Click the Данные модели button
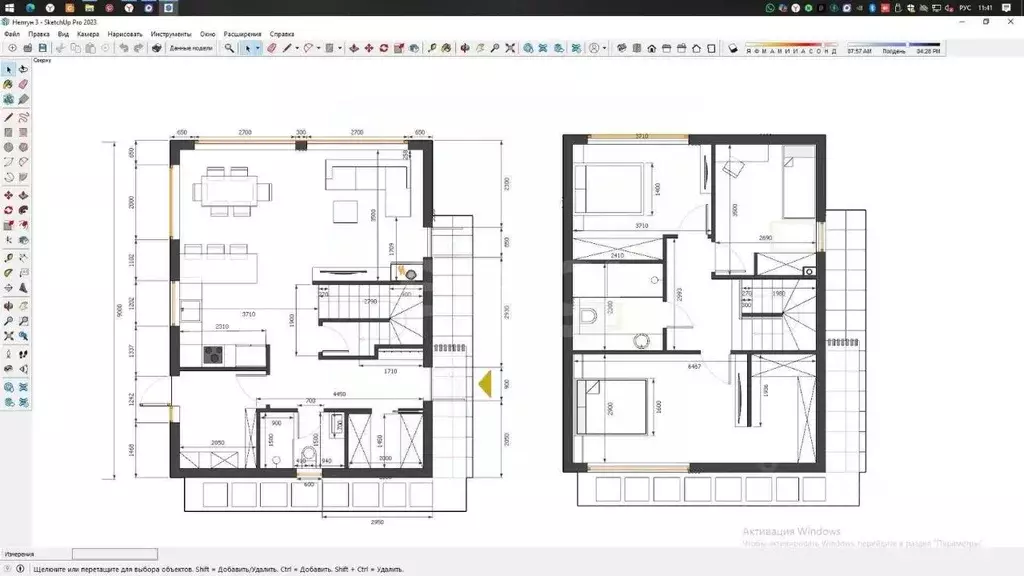This screenshot has height=576, width=1024. pos(191,48)
